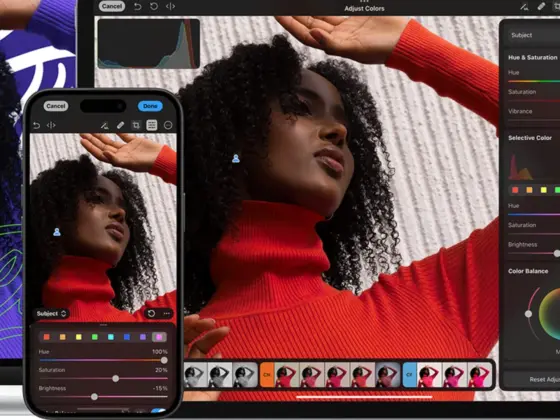Tap the subject mask marker on iPhone photo
This screenshot has width=560, height=420.
pyautogui.click(x=57, y=232)
